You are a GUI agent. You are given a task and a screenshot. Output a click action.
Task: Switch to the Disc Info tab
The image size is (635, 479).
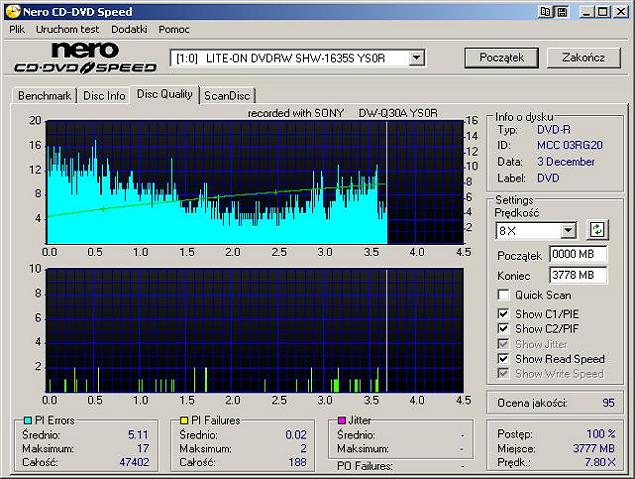pyautogui.click(x=104, y=96)
